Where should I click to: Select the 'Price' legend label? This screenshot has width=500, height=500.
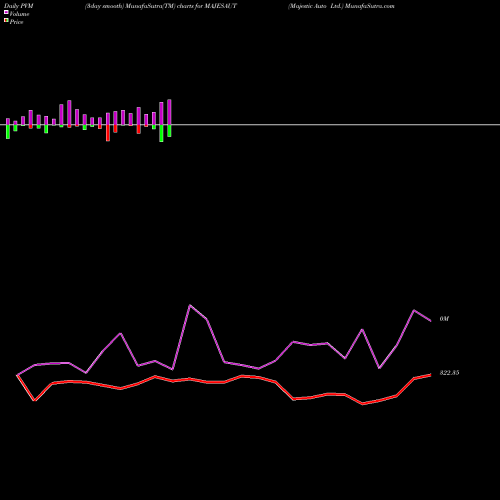tap(16, 22)
